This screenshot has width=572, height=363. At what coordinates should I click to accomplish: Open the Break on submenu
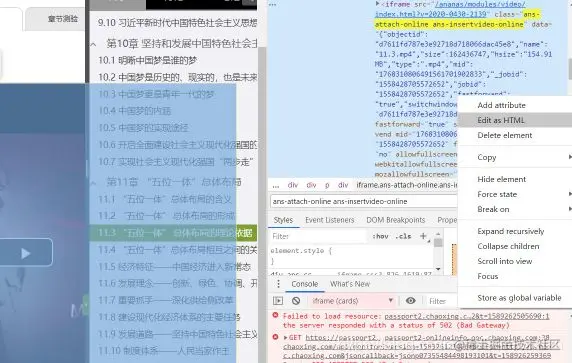(515, 209)
